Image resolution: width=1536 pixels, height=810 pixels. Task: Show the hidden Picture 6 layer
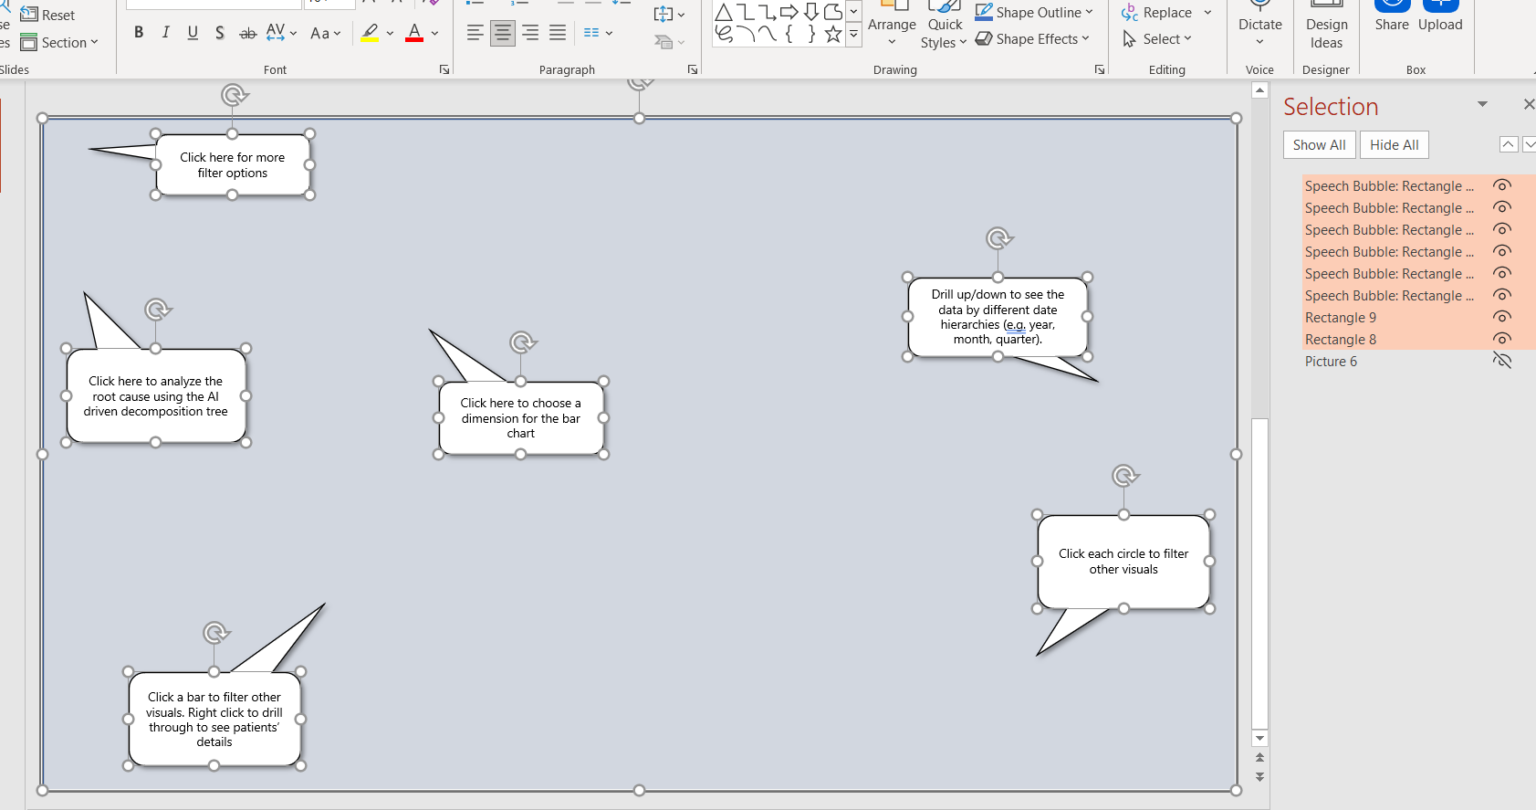(x=1501, y=361)
